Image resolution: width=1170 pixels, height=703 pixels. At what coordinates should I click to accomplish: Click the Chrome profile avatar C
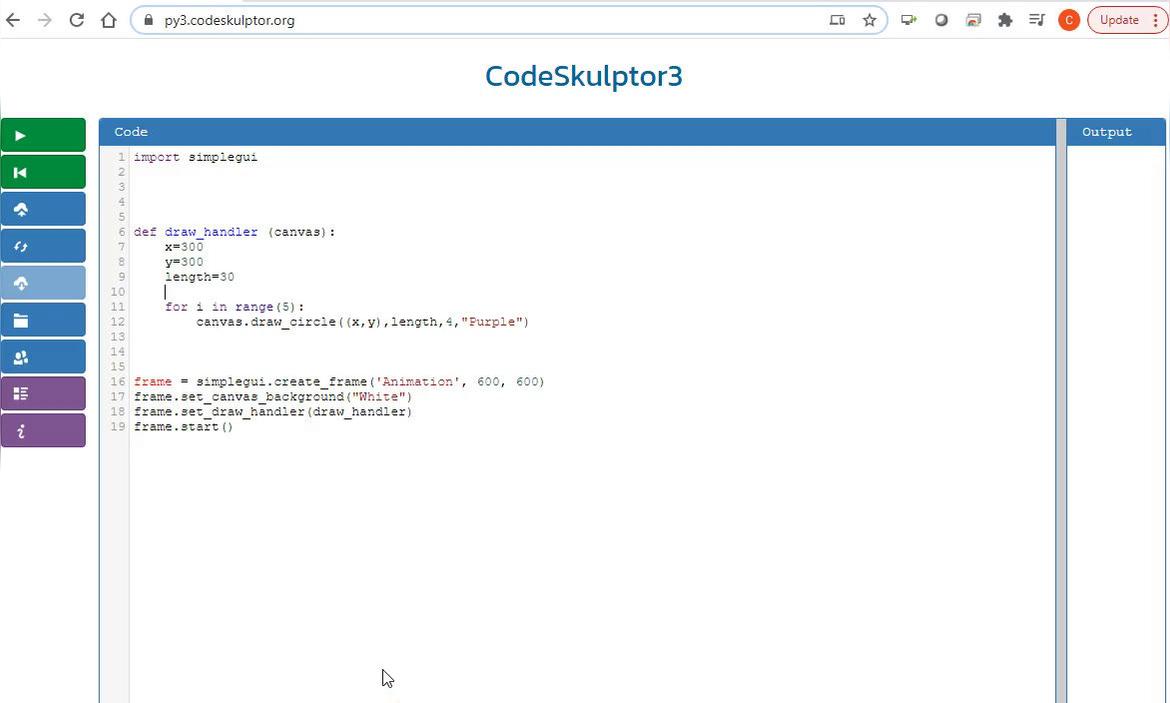pos(1068,20)
